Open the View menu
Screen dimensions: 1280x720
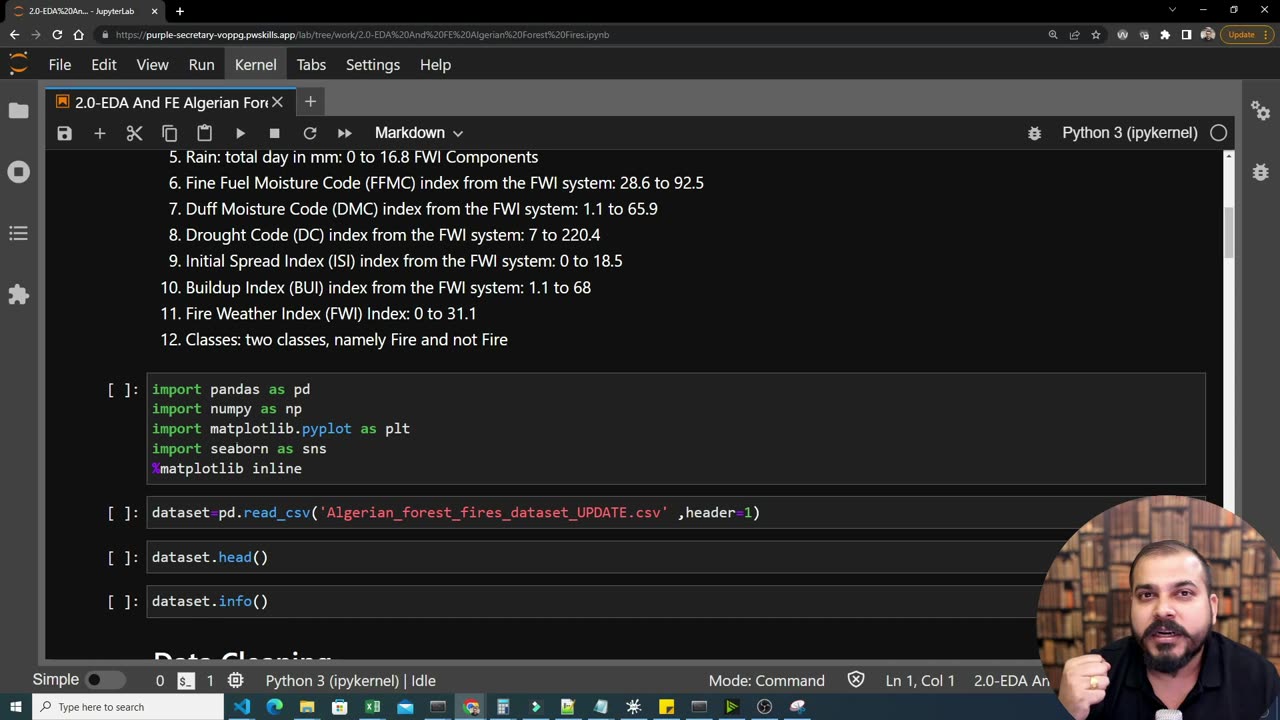[x=152, y=64]
